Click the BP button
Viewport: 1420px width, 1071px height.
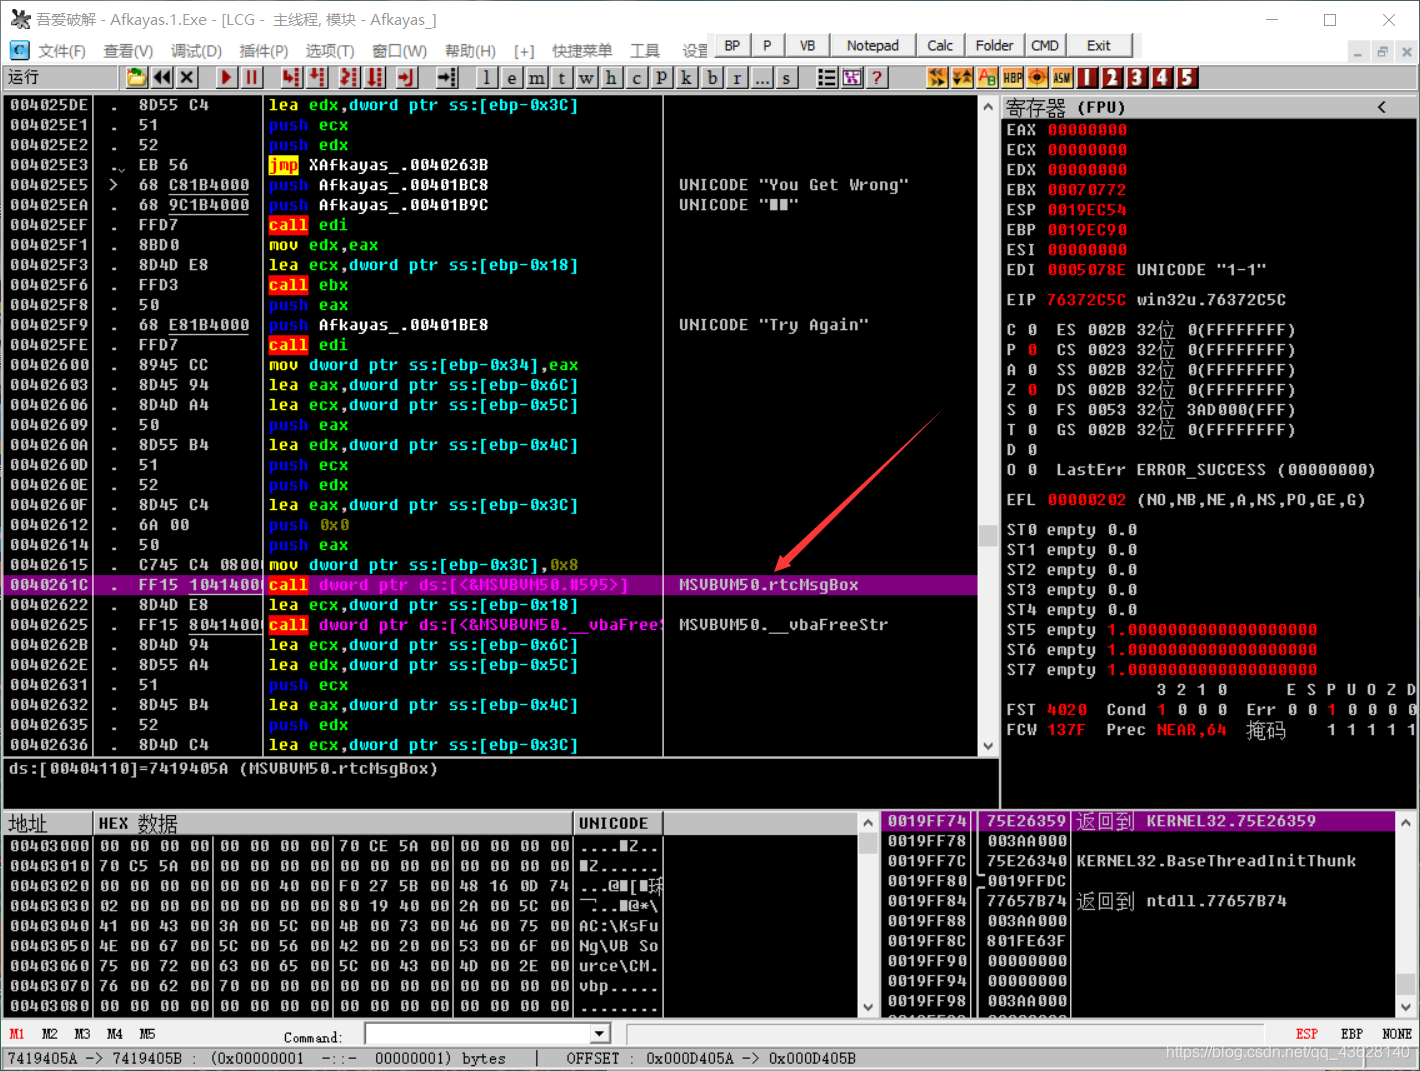pos(732,45)
